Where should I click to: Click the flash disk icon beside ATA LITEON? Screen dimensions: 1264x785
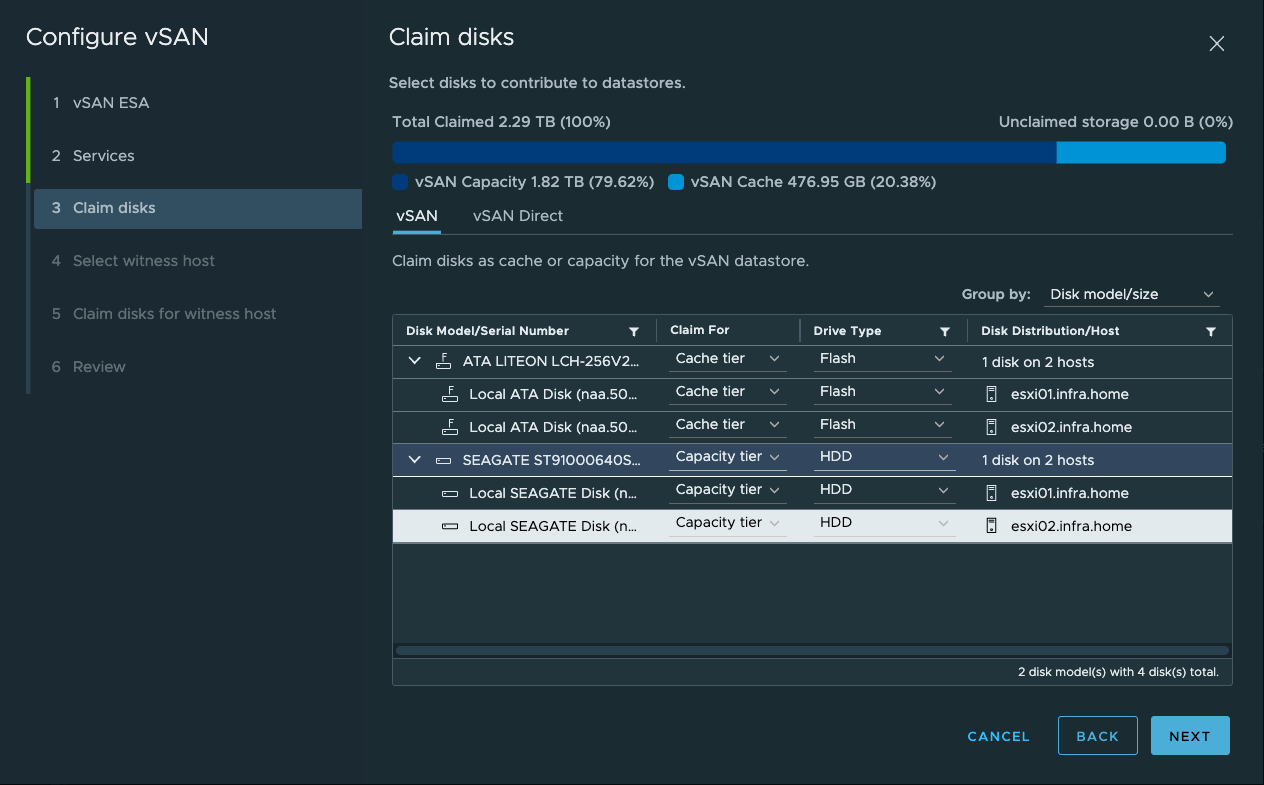[x=444, y=360]
